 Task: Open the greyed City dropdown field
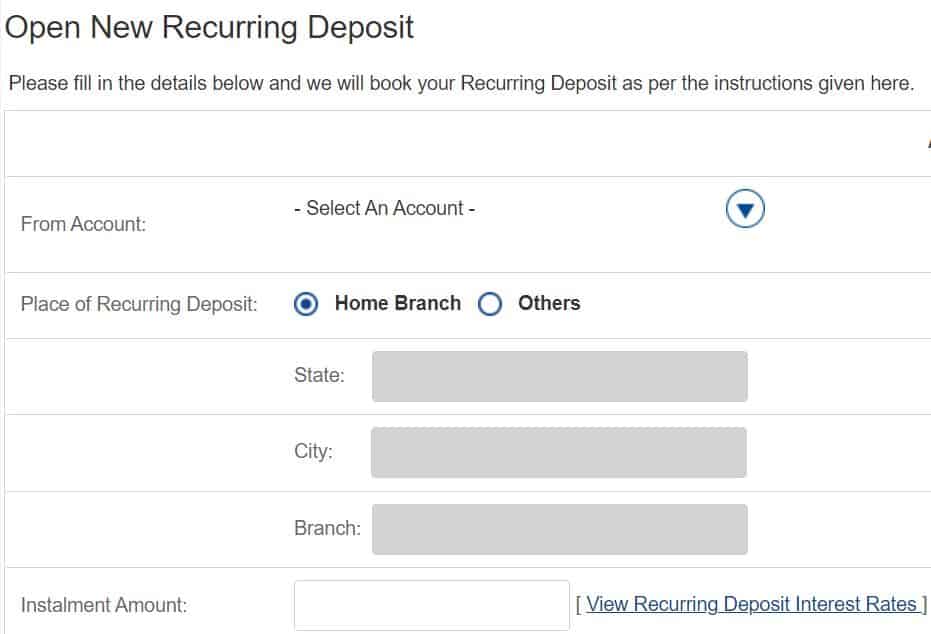pos(559,452)
